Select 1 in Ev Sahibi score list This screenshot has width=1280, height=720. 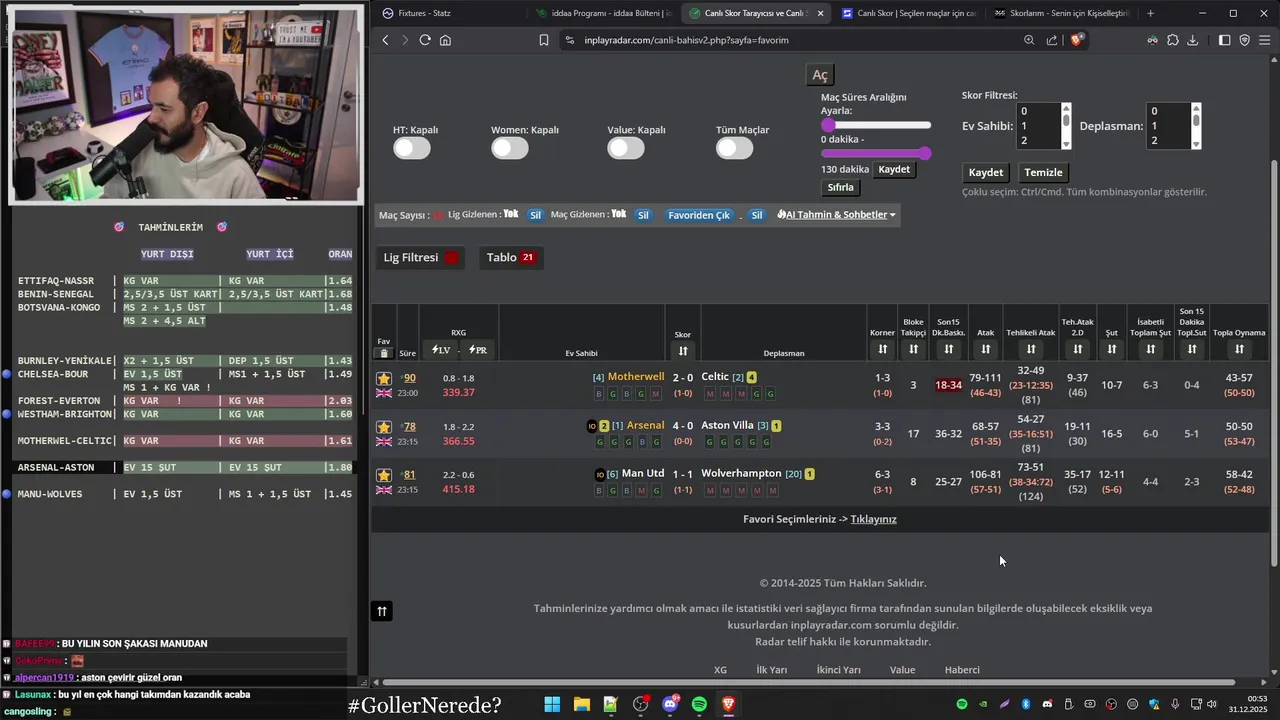1037,126
